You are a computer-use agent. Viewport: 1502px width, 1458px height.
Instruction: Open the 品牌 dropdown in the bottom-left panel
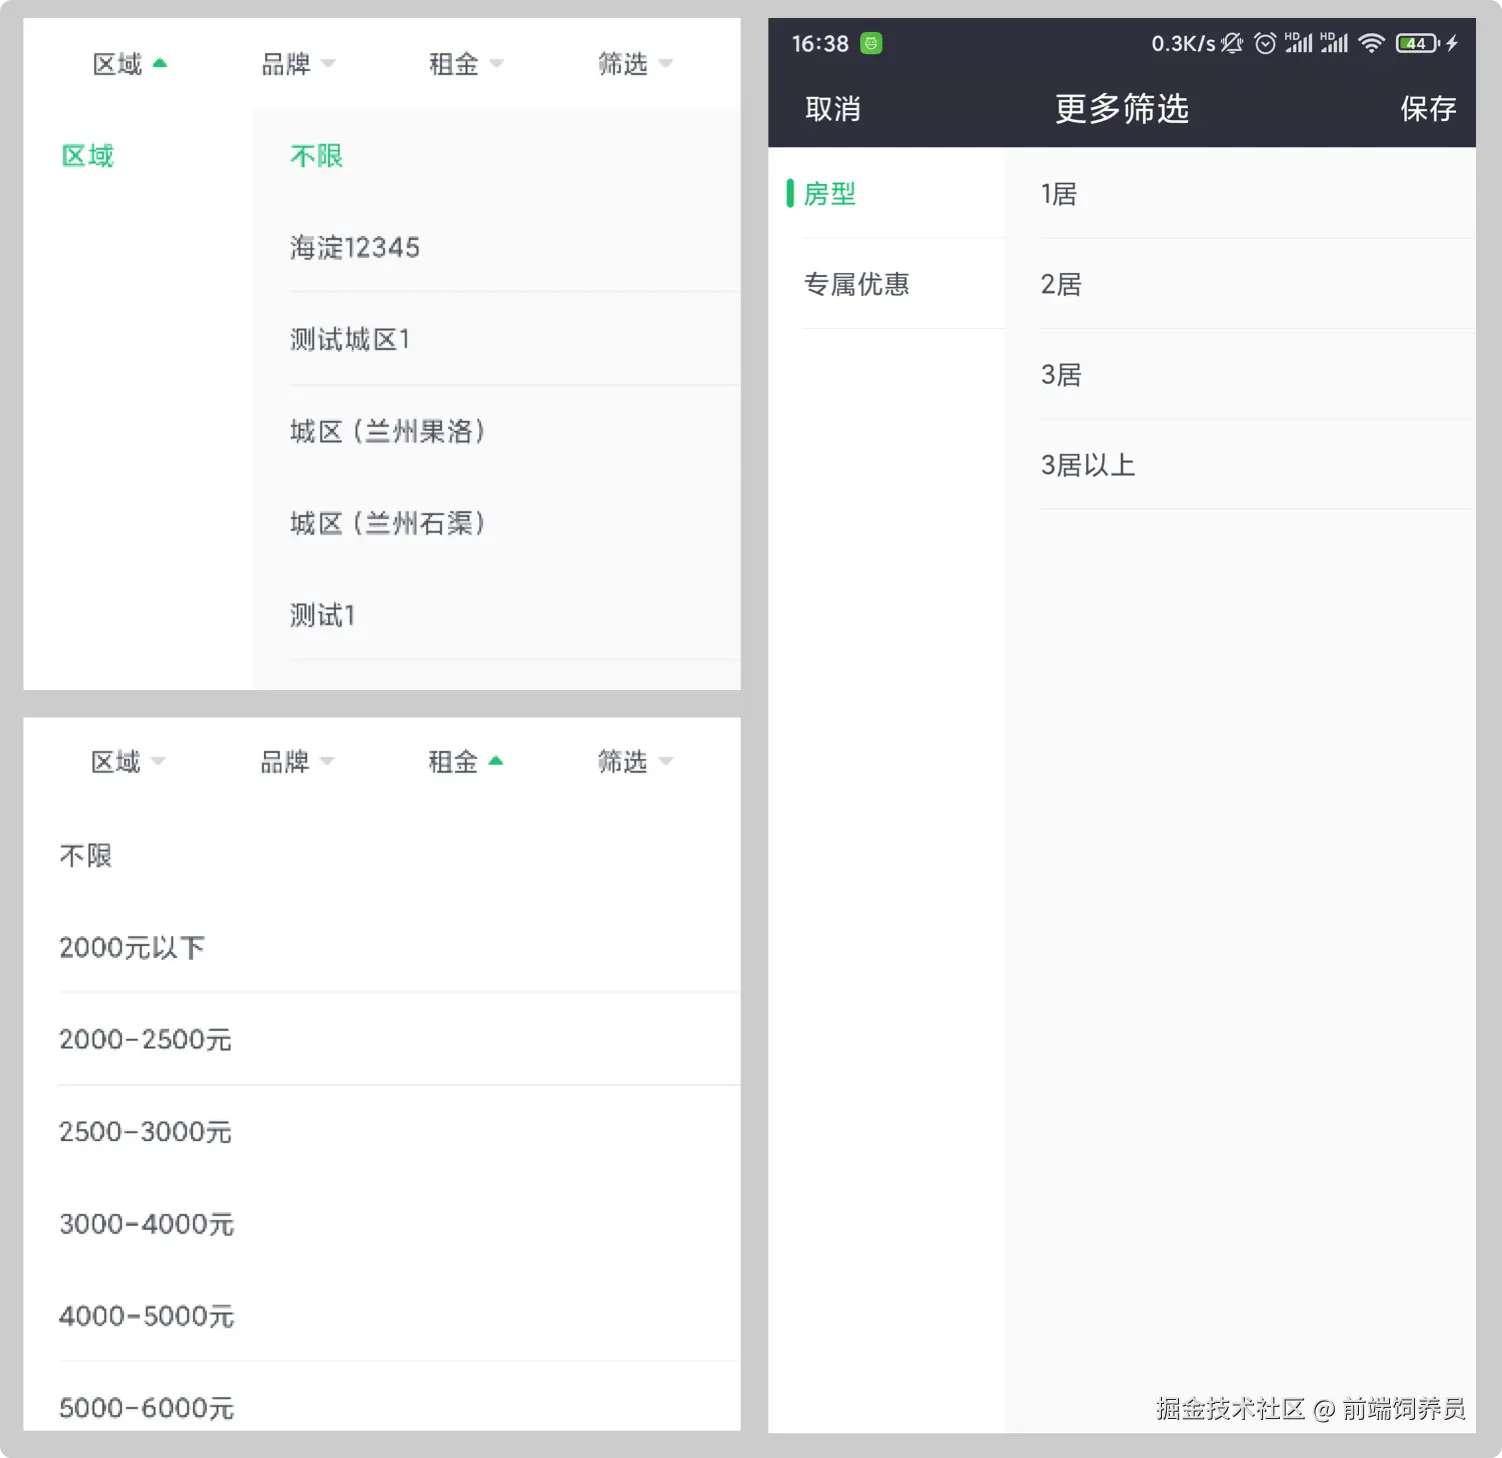pyautogui.click(x=297, y=762)
